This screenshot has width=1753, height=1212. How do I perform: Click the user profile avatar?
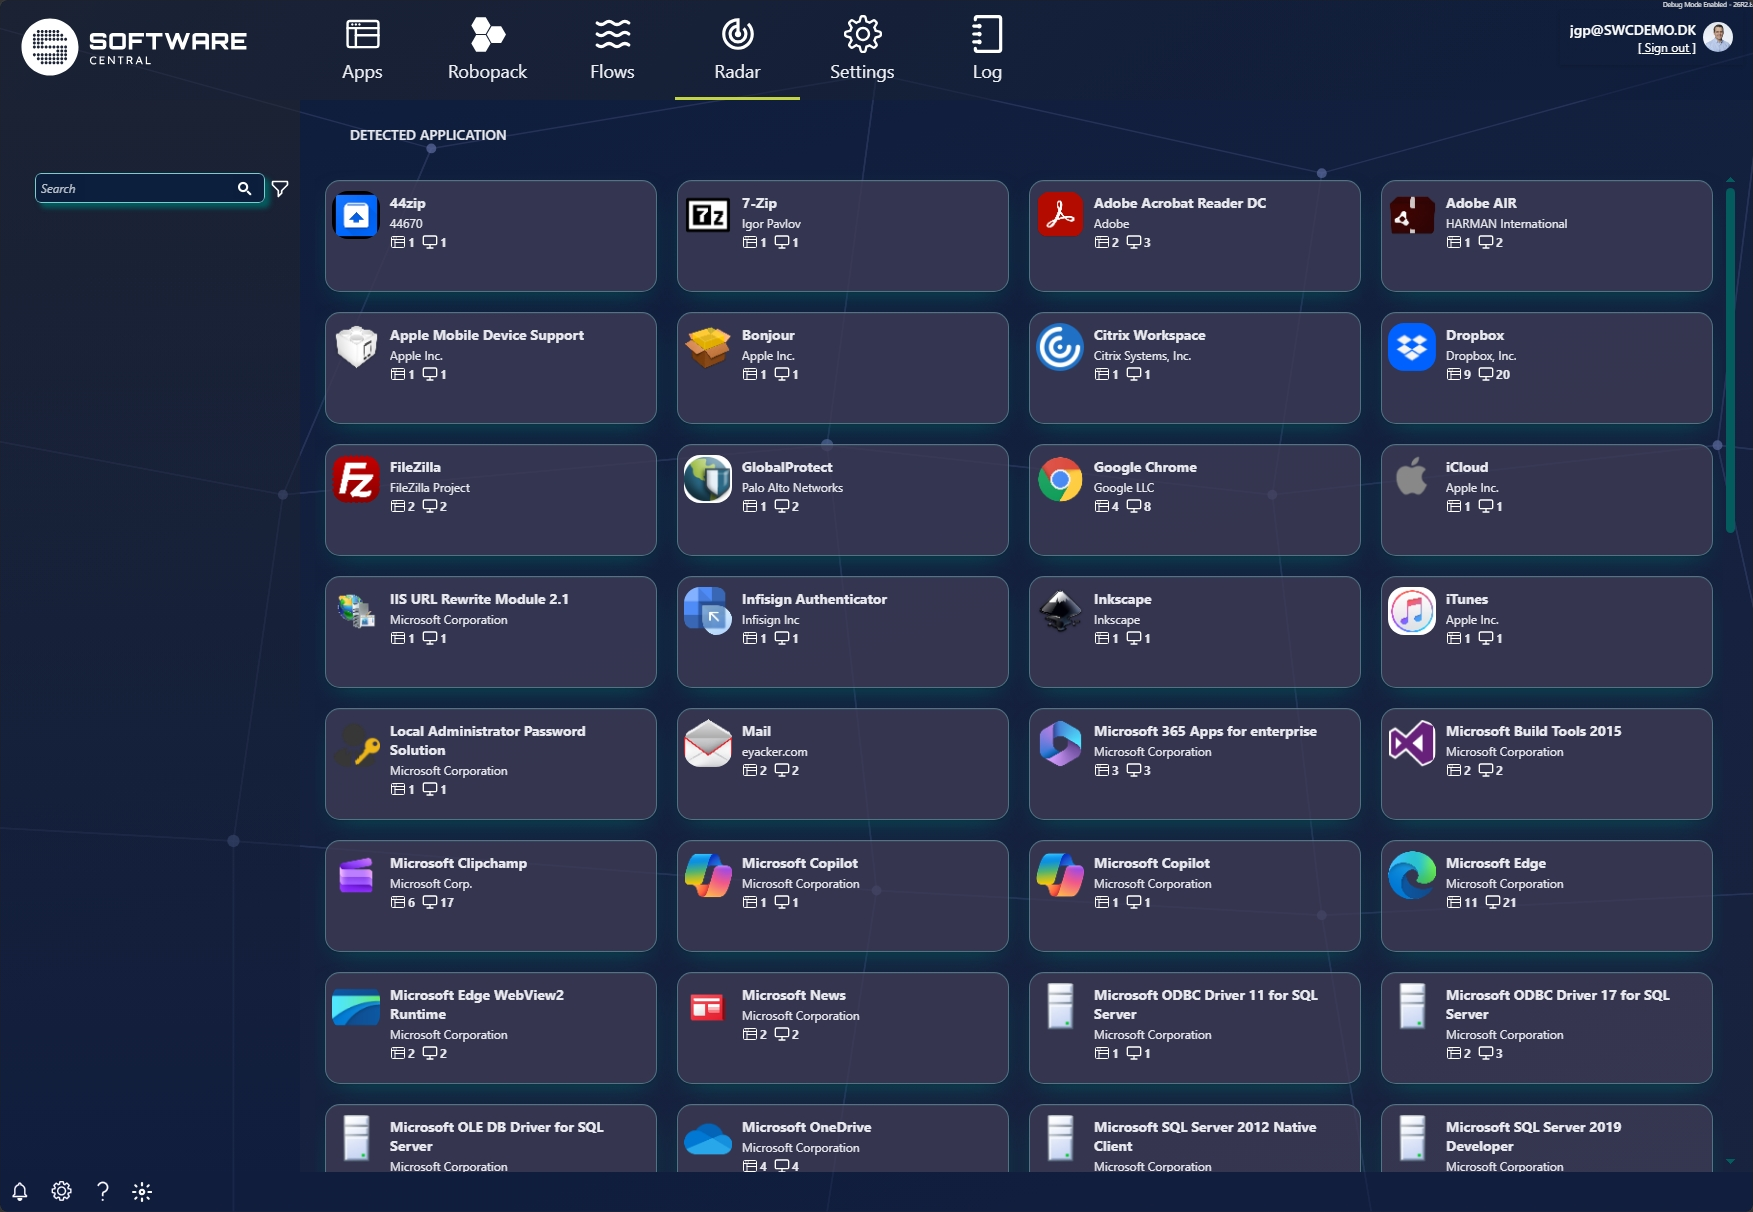[1718, 37]
